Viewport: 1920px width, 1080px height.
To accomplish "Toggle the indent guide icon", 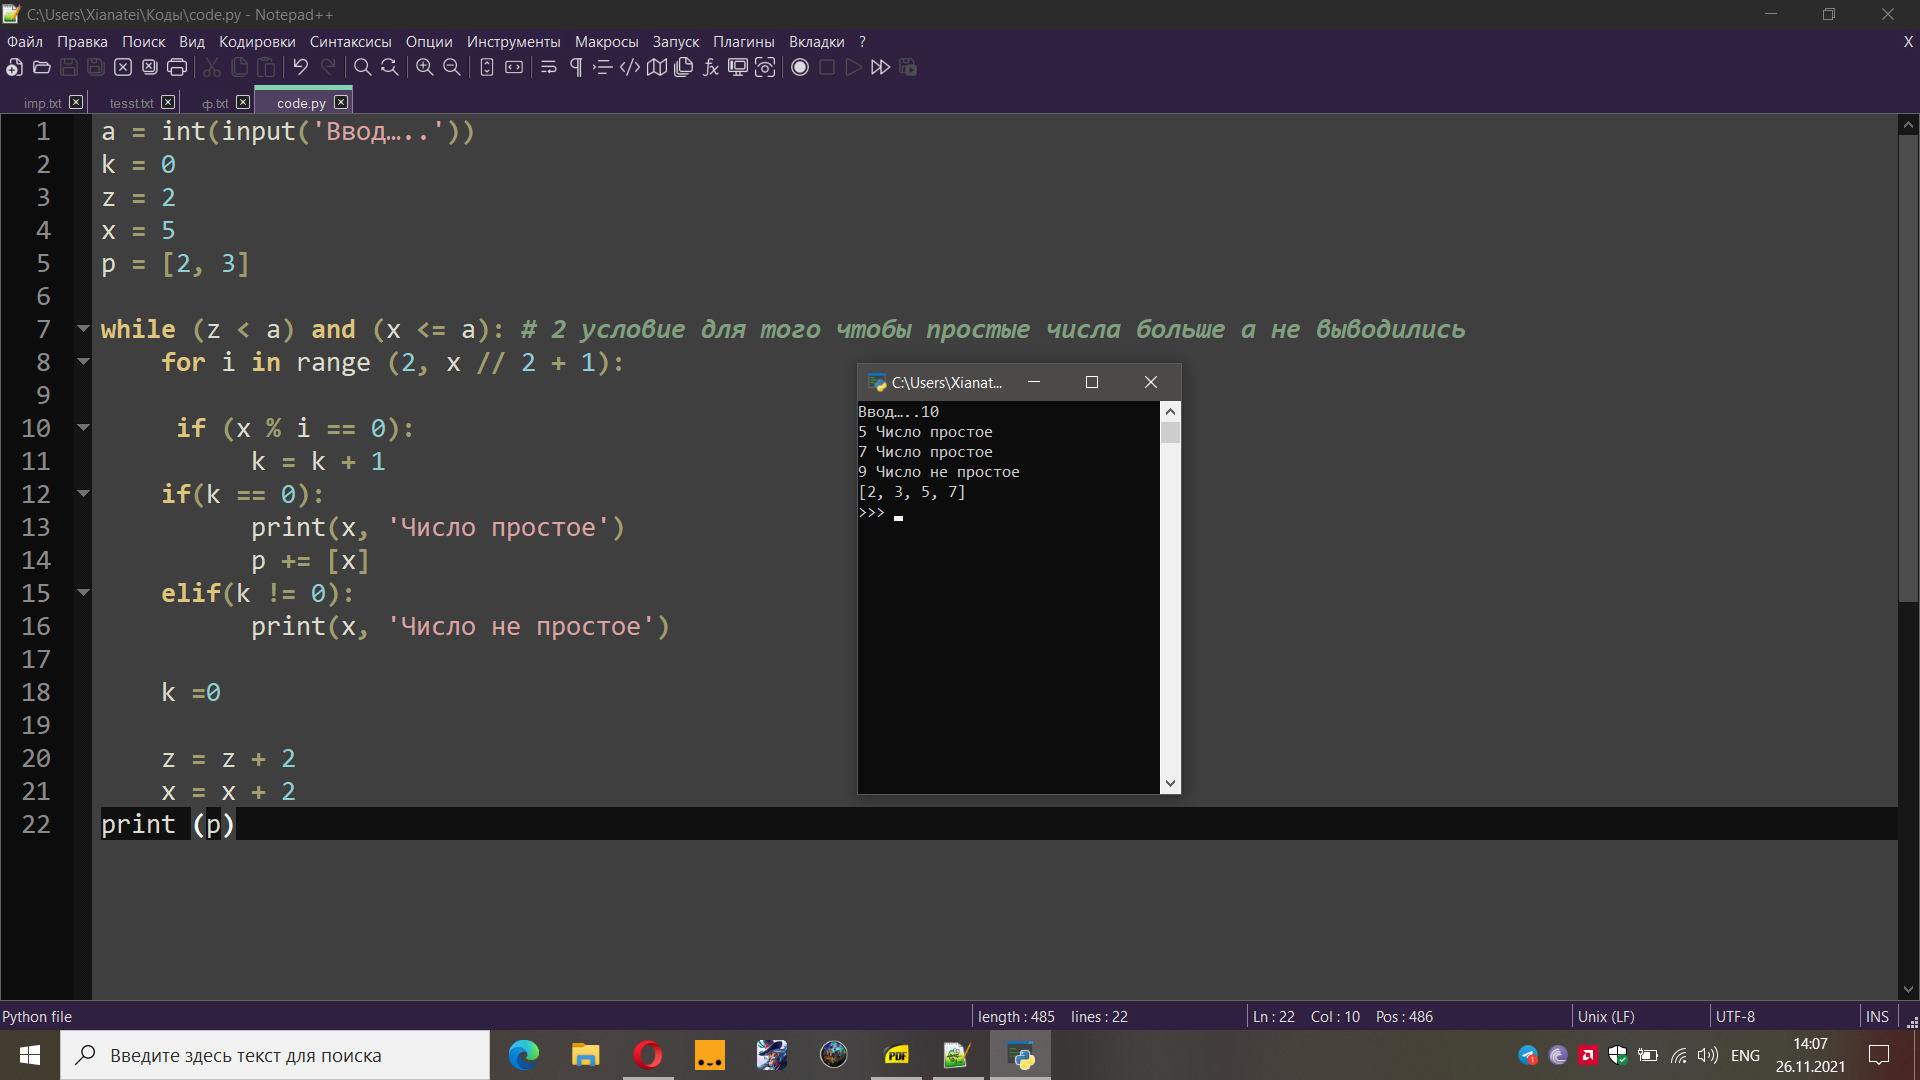I will click(x=602, y=67).
